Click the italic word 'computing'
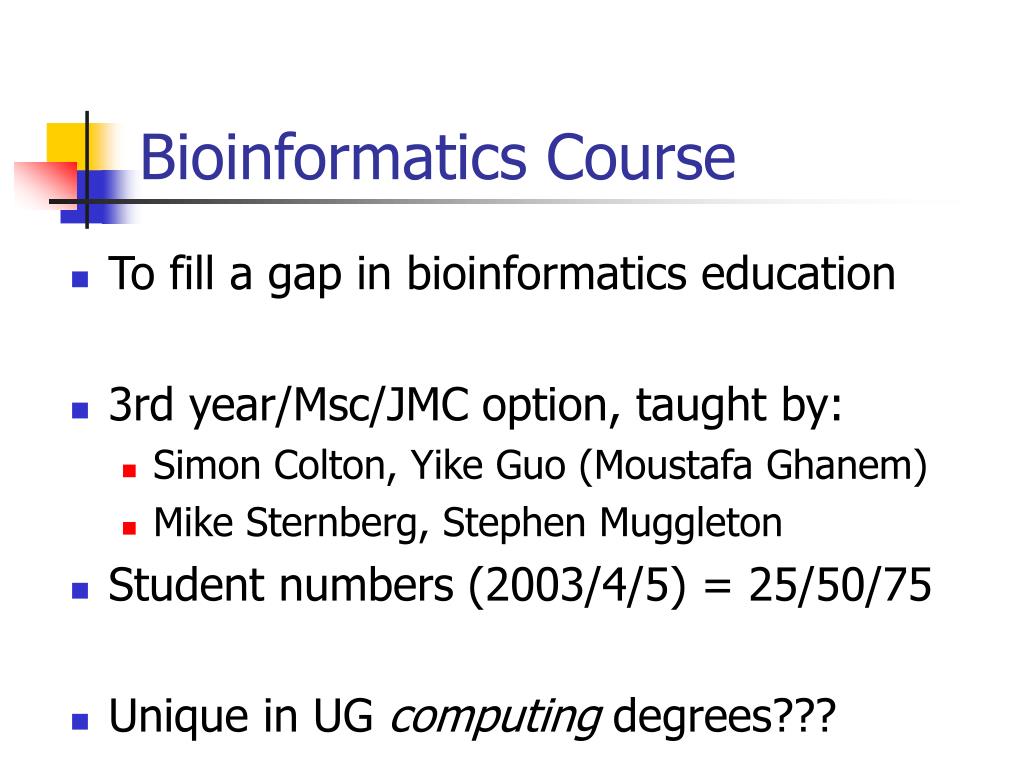Viewport: 1024px width, 768px height. click(496, 718)
